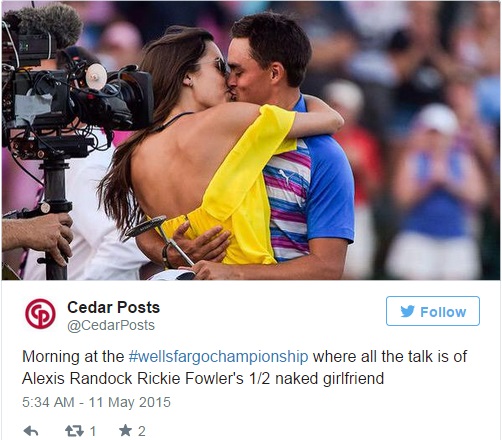Click the Twitter bird inside Follow button
Screen dimensions: 502x440
[407, 312]
